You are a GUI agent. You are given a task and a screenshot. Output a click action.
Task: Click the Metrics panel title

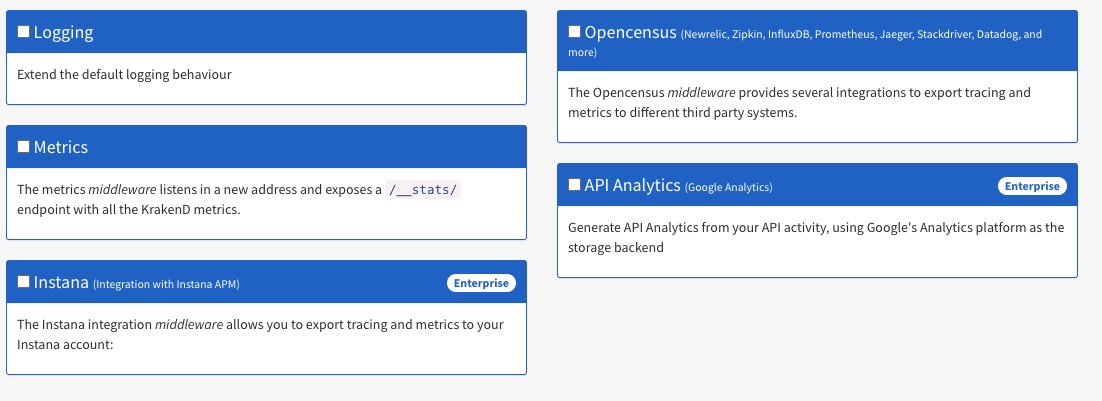60,147
